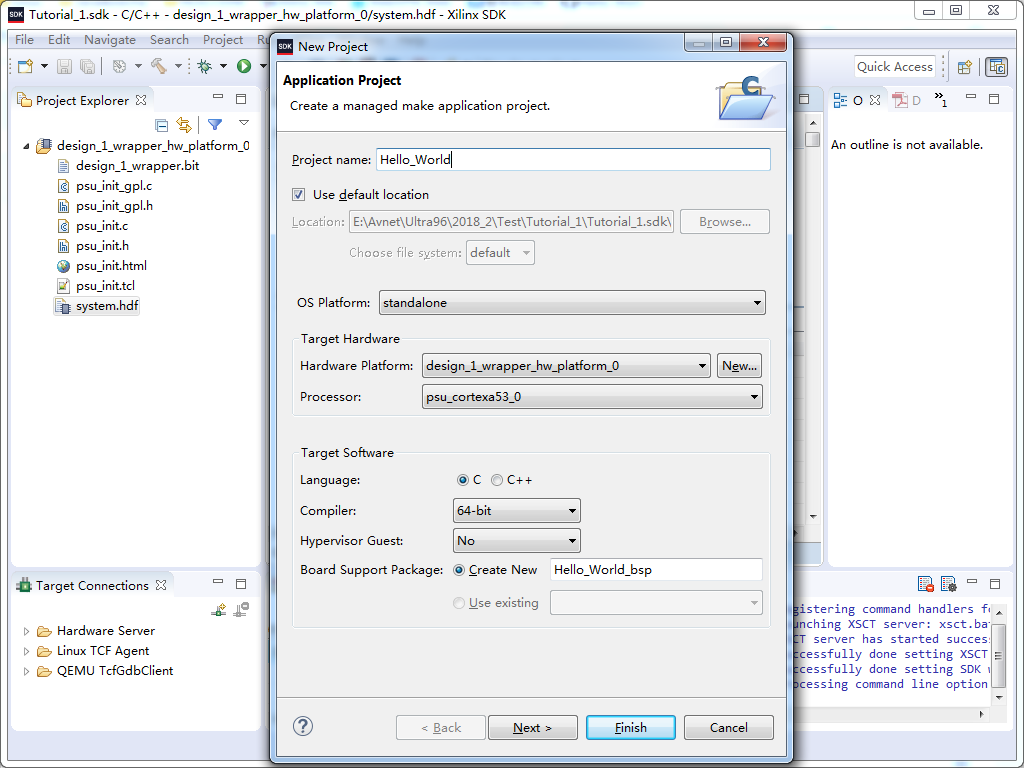This screenshot has width=1024, height=768.
Task: Click the filter icon in Project Explorer
Action: click(x=215, y=124)
